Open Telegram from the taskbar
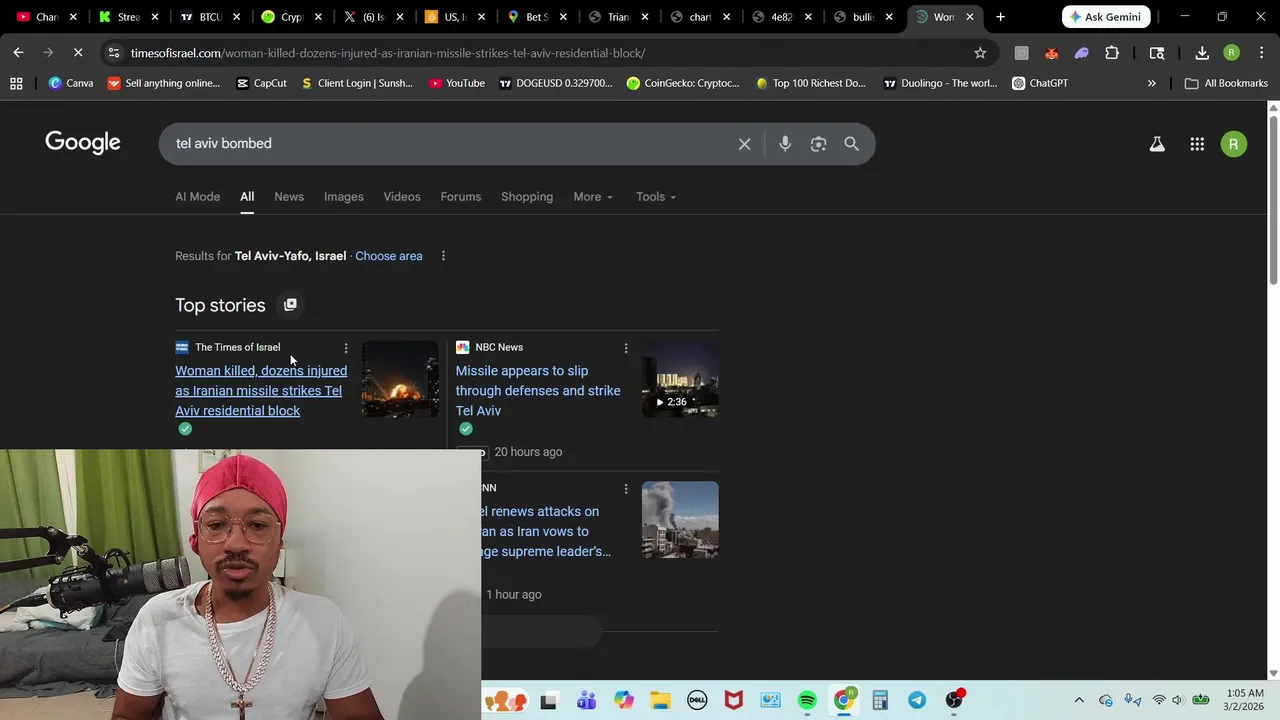This screenshot has width=1280, height=720. tap(917, 700)
